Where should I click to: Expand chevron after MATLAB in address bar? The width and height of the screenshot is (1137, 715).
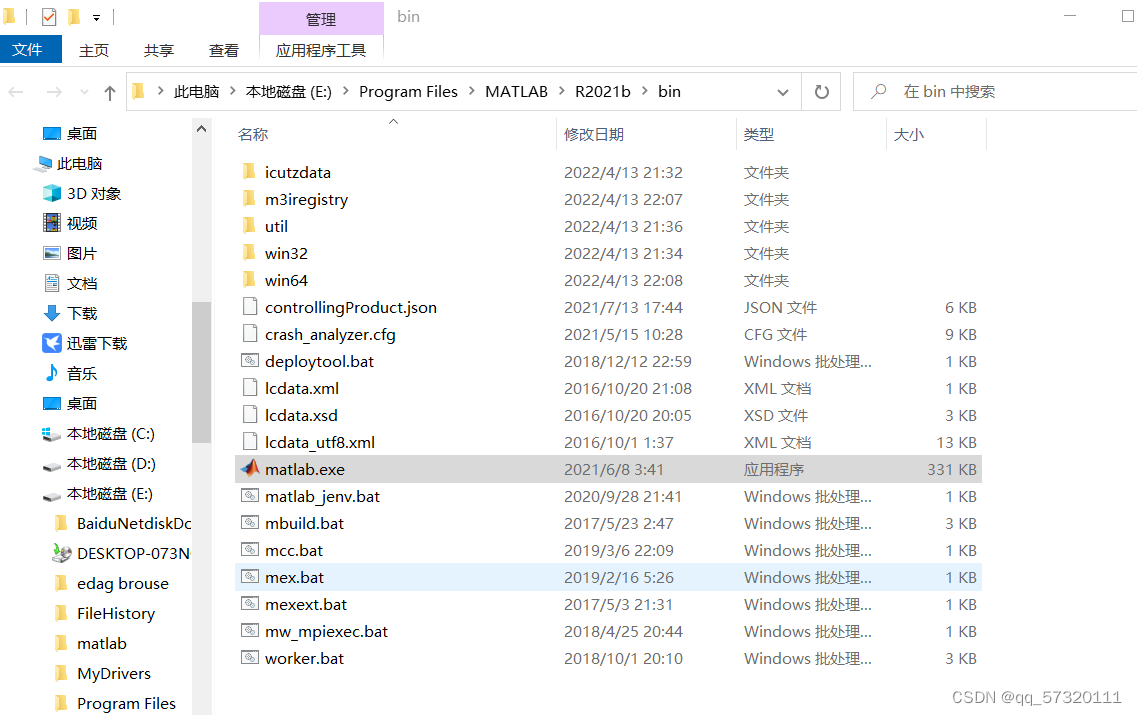pyautogui.click(x=561, y=91)
